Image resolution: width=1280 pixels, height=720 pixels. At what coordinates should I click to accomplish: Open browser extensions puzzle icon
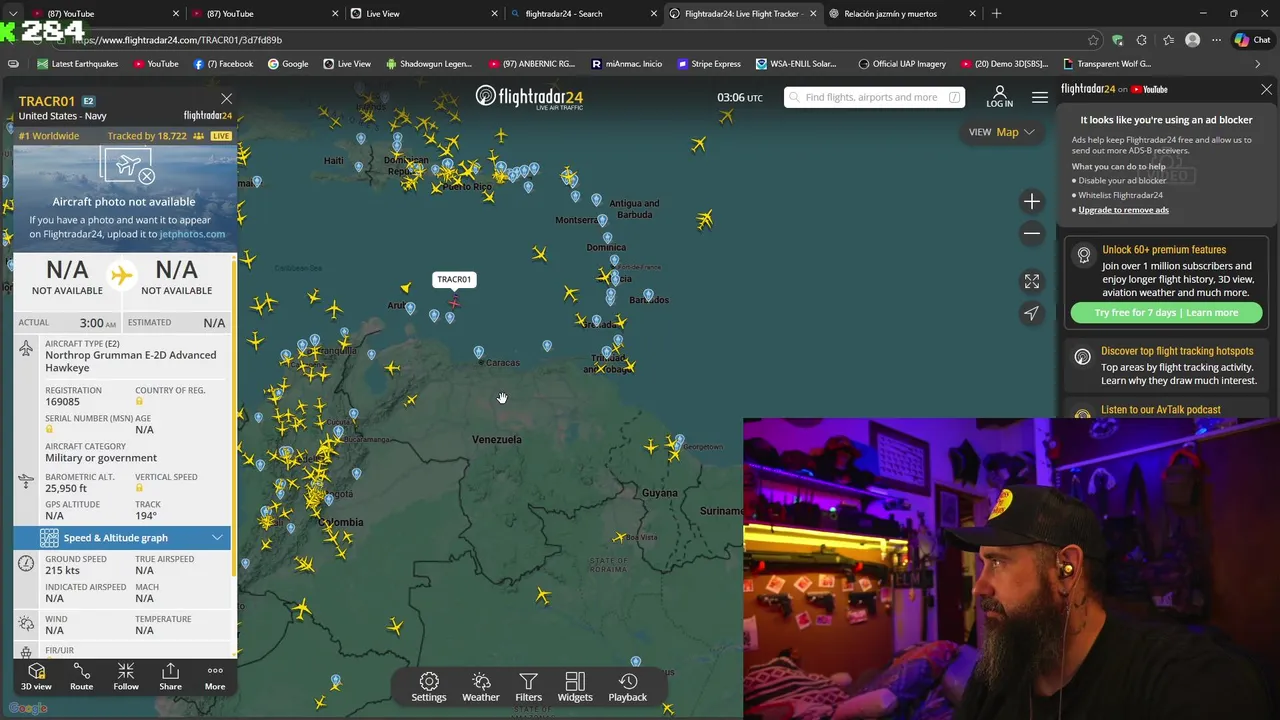tap(1142, 40)
